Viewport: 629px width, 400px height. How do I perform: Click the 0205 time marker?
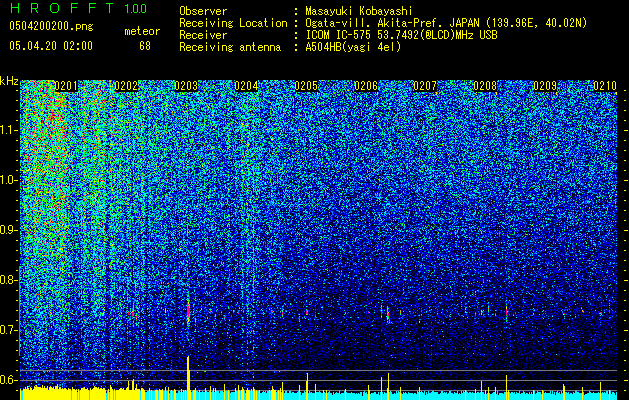pos(306,86)
